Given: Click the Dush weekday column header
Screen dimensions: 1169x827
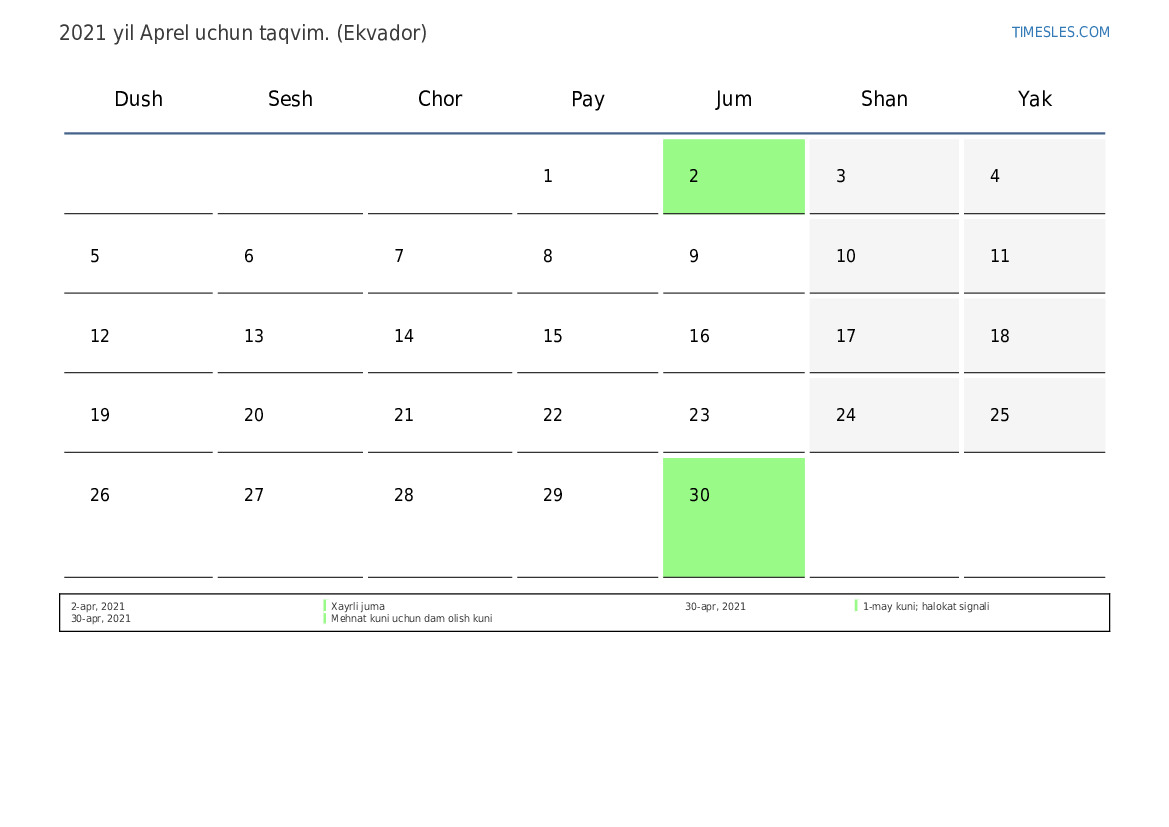Looking at the screenshot, I should click(138, 99).
